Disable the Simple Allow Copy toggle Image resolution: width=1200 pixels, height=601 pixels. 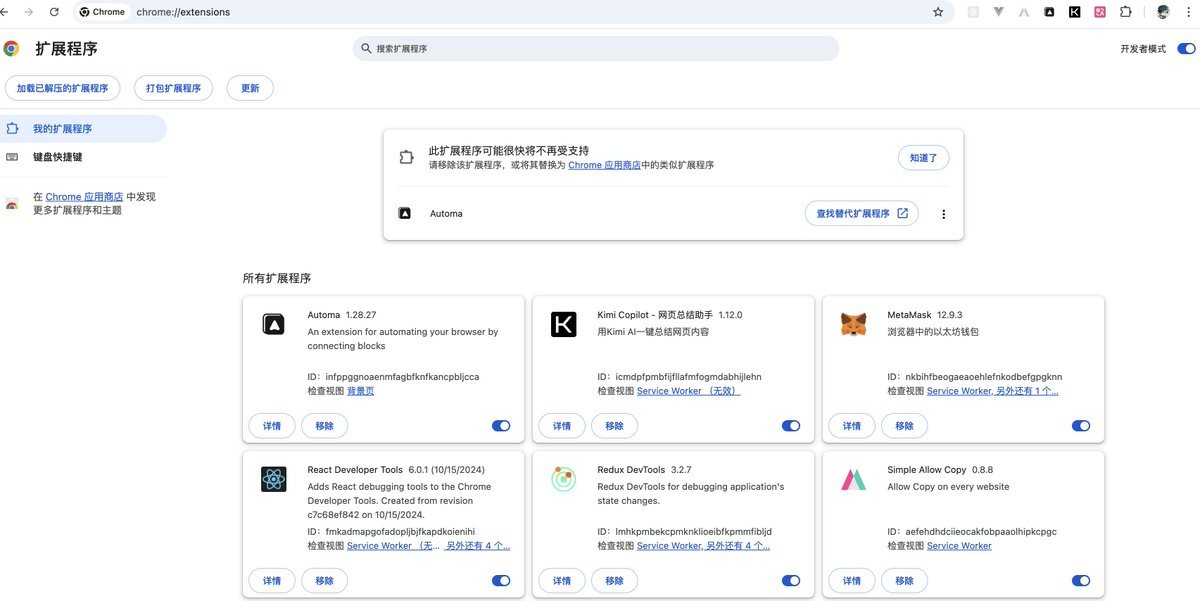1081,581
